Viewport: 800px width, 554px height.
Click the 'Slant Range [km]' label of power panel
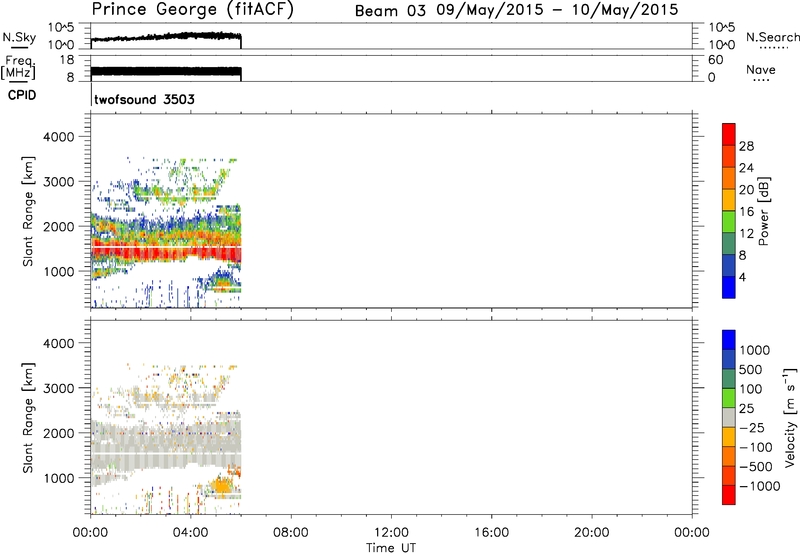pyautogui.click(x=28, y=211)
